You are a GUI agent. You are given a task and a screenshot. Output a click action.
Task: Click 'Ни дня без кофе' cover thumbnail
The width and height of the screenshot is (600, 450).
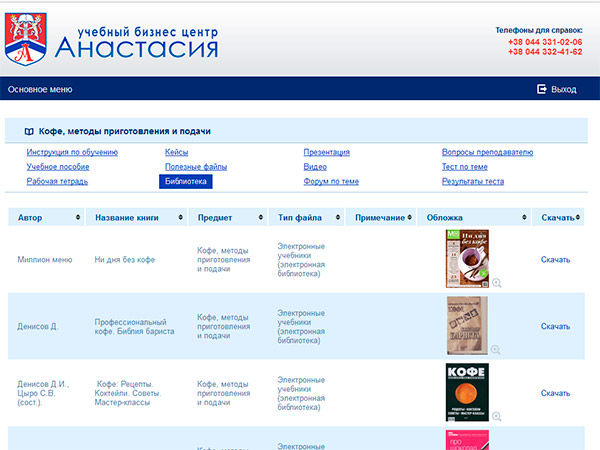tap(466, 258)
